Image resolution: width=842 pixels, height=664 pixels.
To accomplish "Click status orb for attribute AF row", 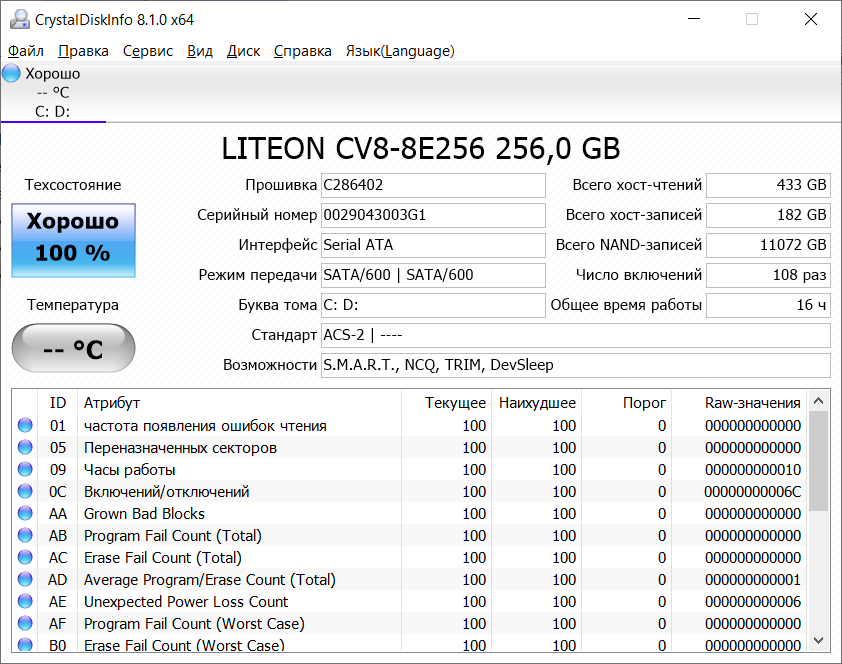I will (25, 623).
